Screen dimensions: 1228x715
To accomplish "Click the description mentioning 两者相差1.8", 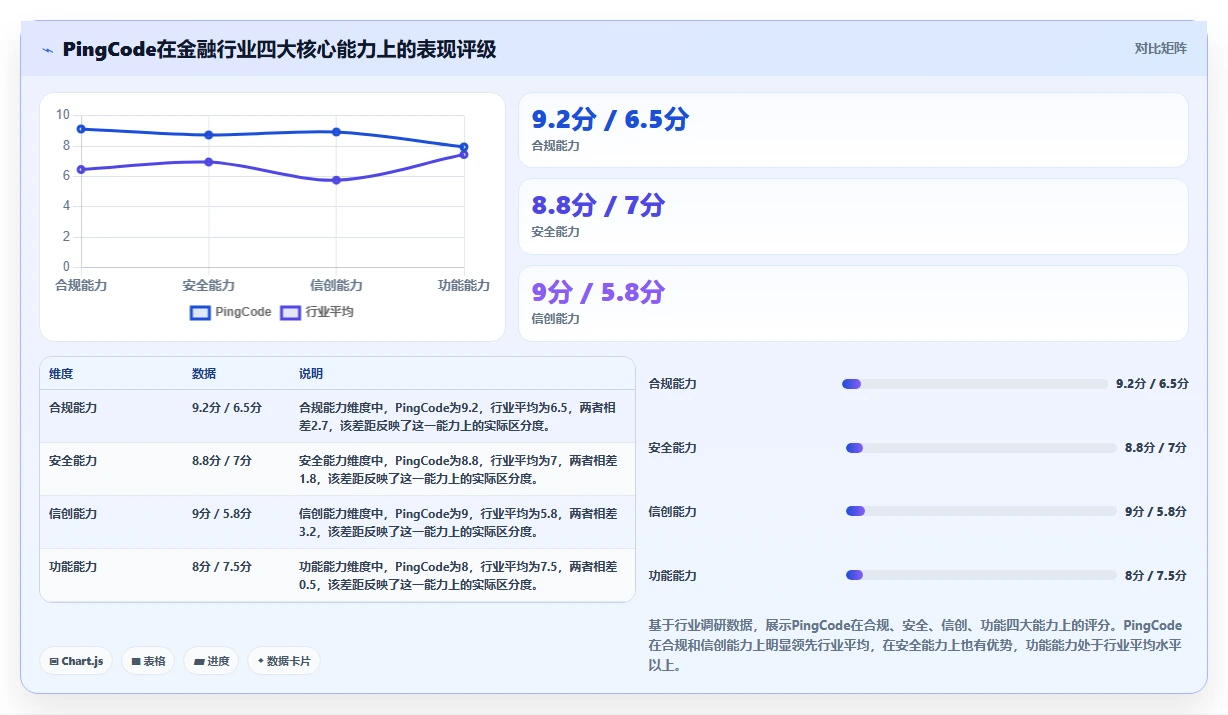I will tap(459, 470).
